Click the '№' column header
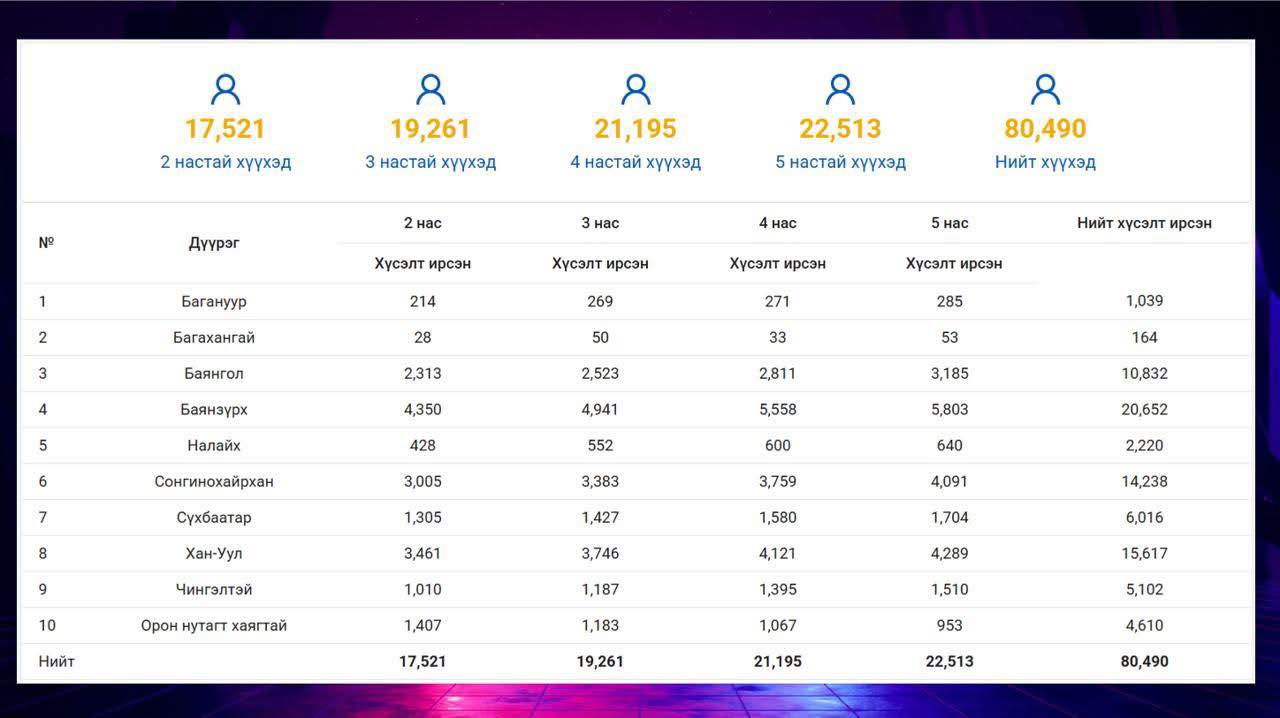Image resolution: width=1280 pixels, height=718 pixels. tap(46, 243)
